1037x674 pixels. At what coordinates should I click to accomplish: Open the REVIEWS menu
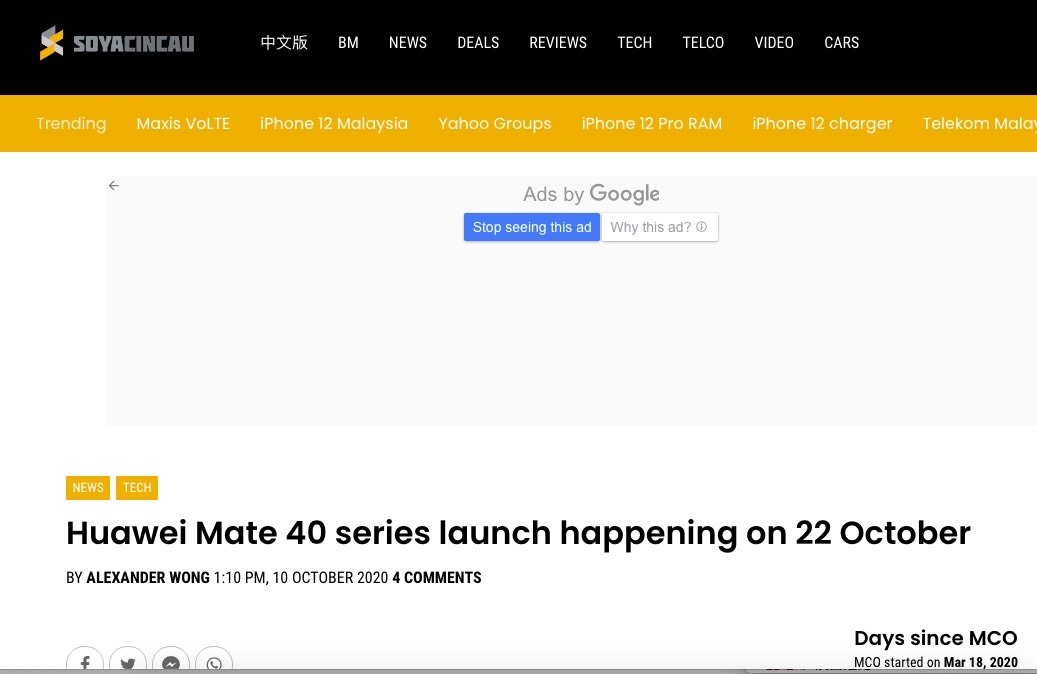pyautogui.click(x=558, y=43)
